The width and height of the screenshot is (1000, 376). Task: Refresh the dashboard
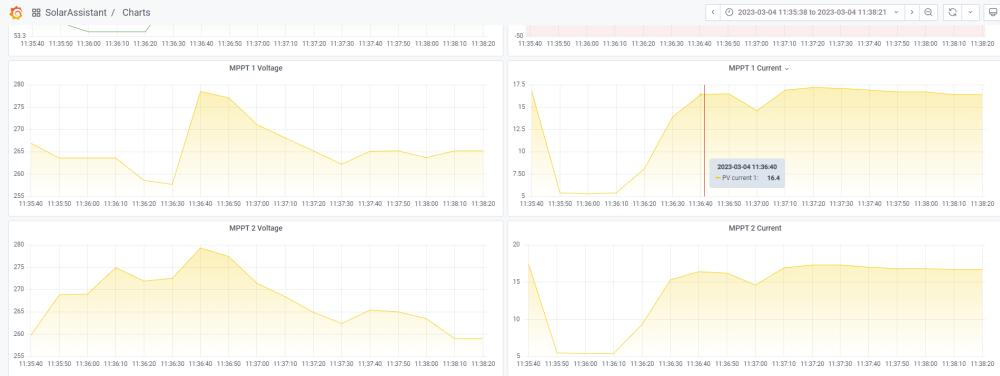point(952,12)
